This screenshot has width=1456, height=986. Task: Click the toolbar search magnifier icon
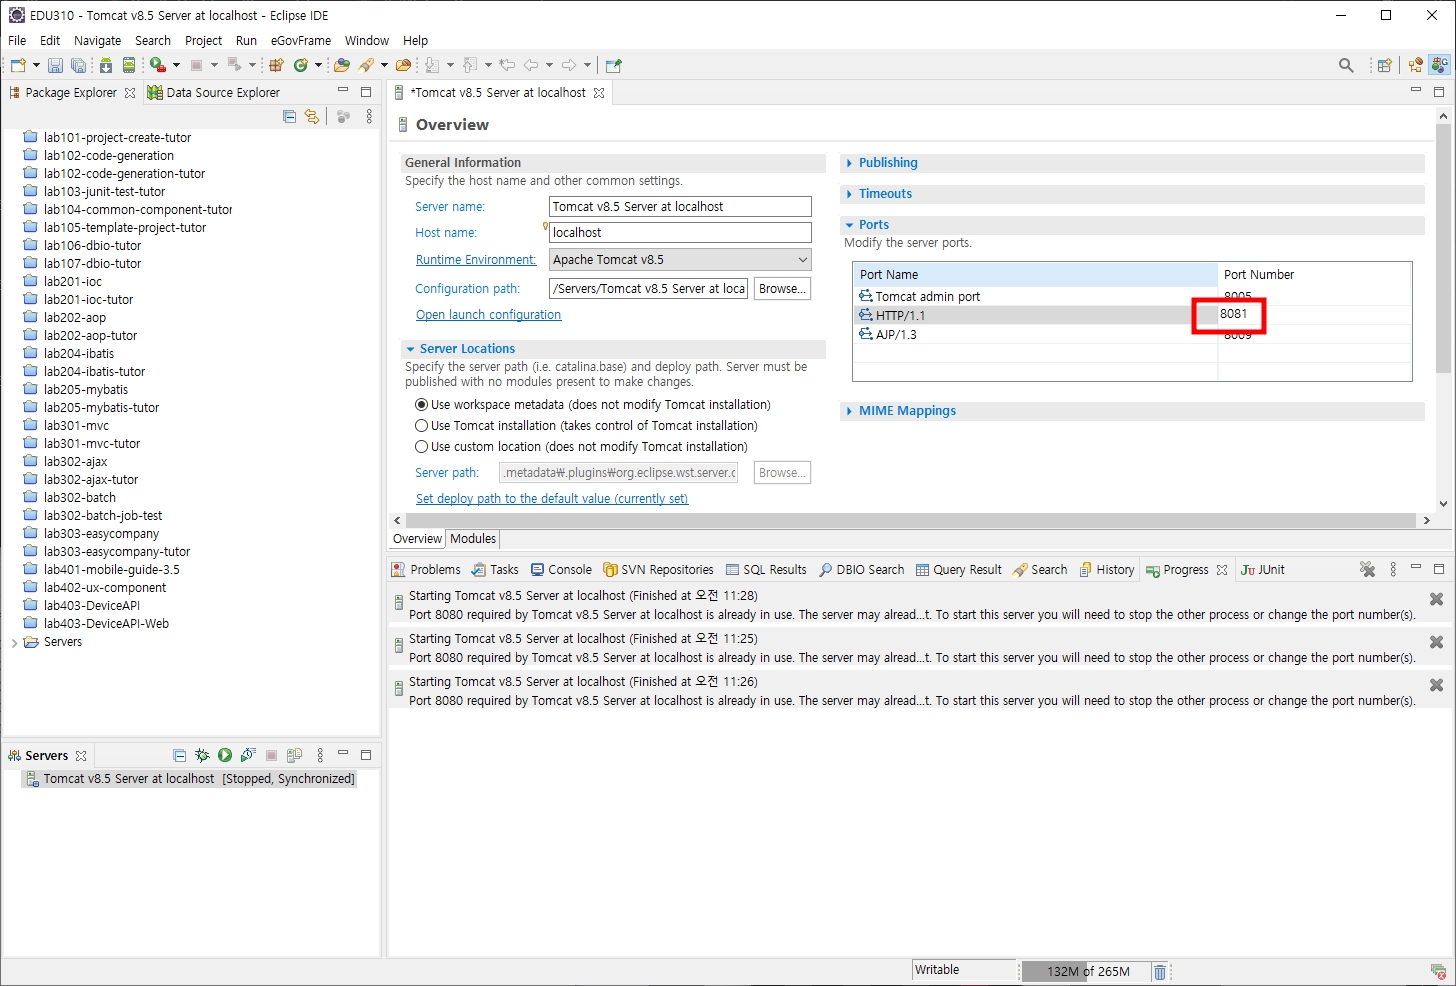pyautogui.click(x=1346, y=65)
